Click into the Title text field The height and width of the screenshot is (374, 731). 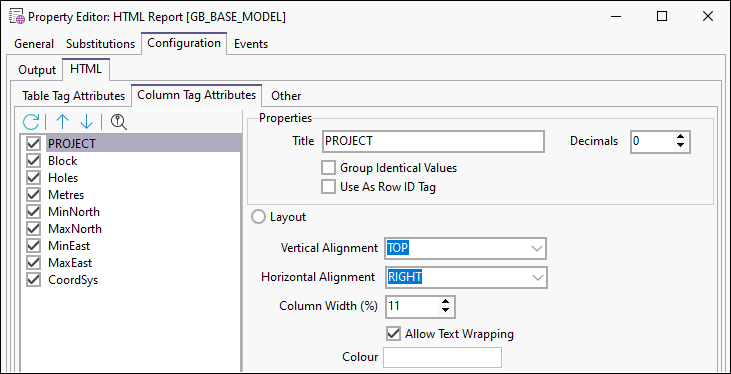point(433,141)
